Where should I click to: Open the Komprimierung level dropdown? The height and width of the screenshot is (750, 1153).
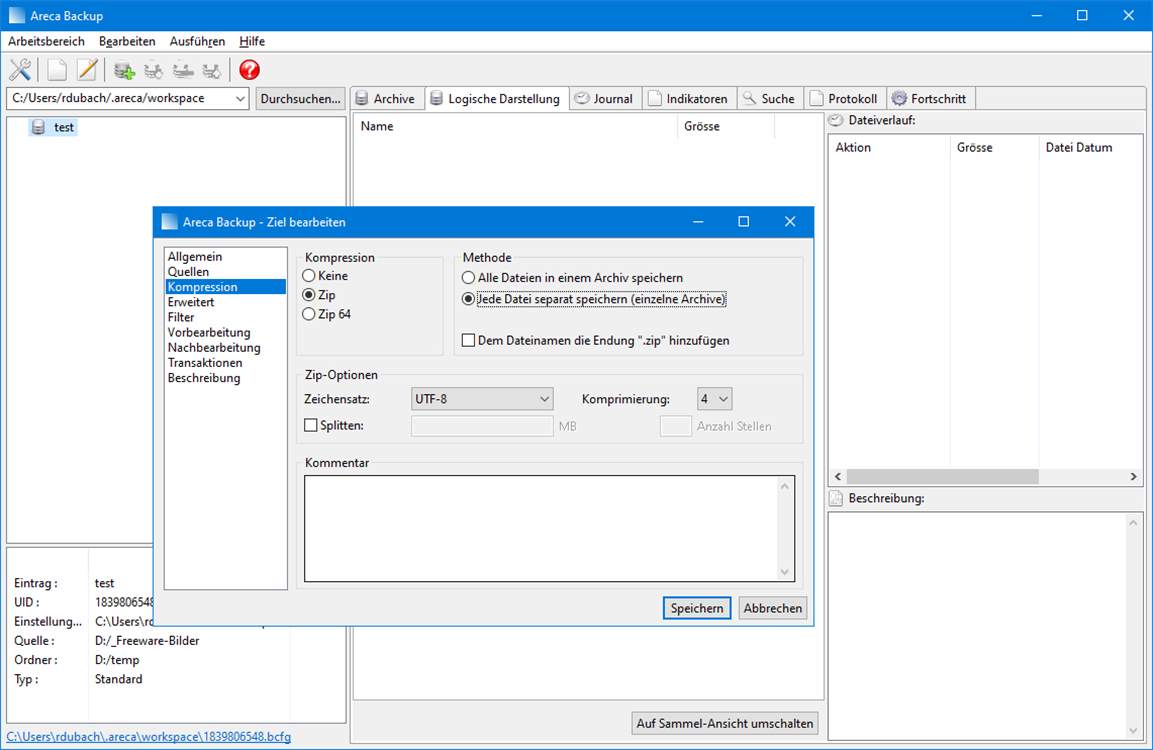coord(714,399)
